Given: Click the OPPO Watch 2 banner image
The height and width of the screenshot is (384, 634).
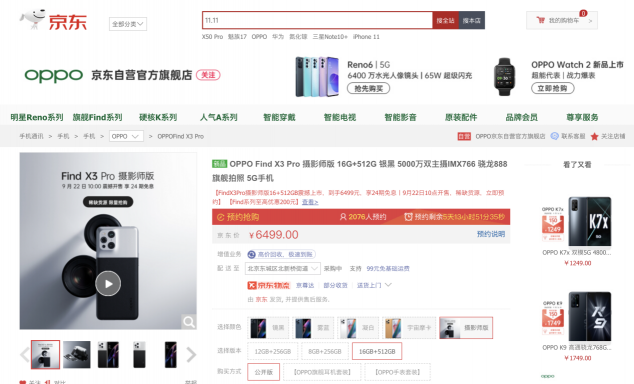Looking at the screenshot, I should (x=504, y=76).
